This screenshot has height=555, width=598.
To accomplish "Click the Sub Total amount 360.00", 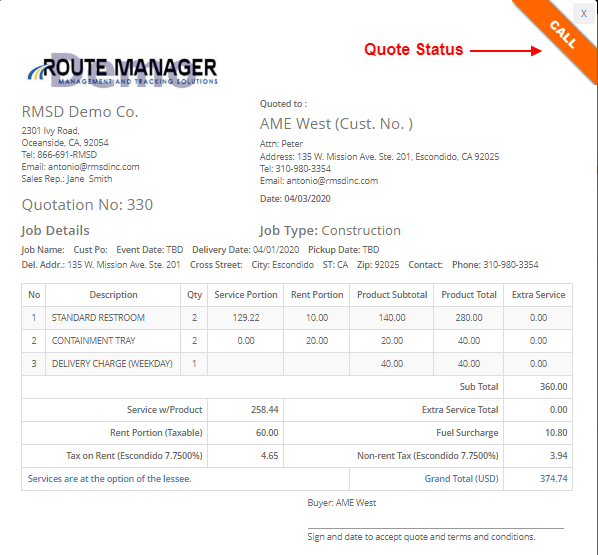I will 553,387.
